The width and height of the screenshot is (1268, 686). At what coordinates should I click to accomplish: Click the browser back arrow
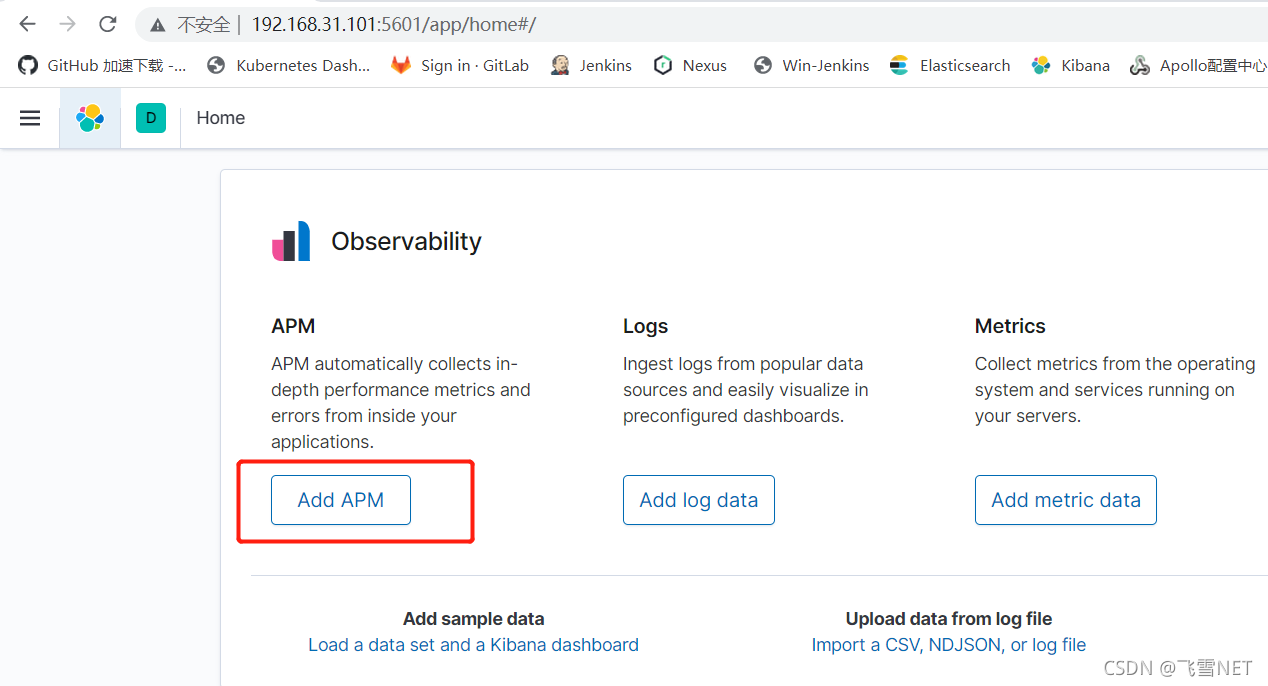pos(27,24)
